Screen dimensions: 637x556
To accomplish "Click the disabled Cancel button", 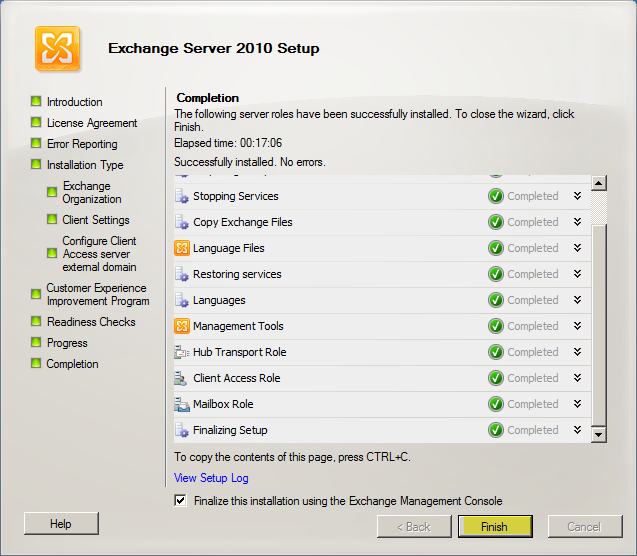I will (x=585, y=527).
